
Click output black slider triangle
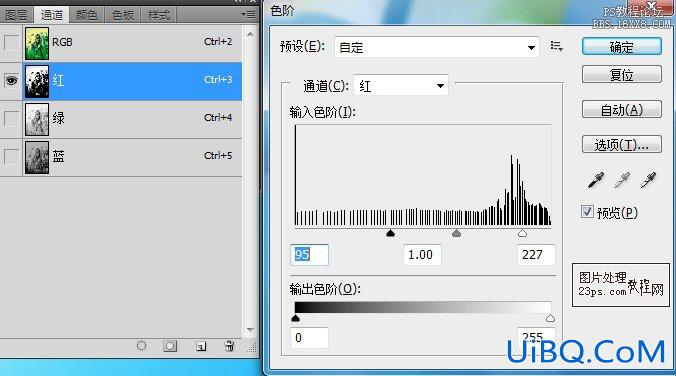click(x=295, y=318)
